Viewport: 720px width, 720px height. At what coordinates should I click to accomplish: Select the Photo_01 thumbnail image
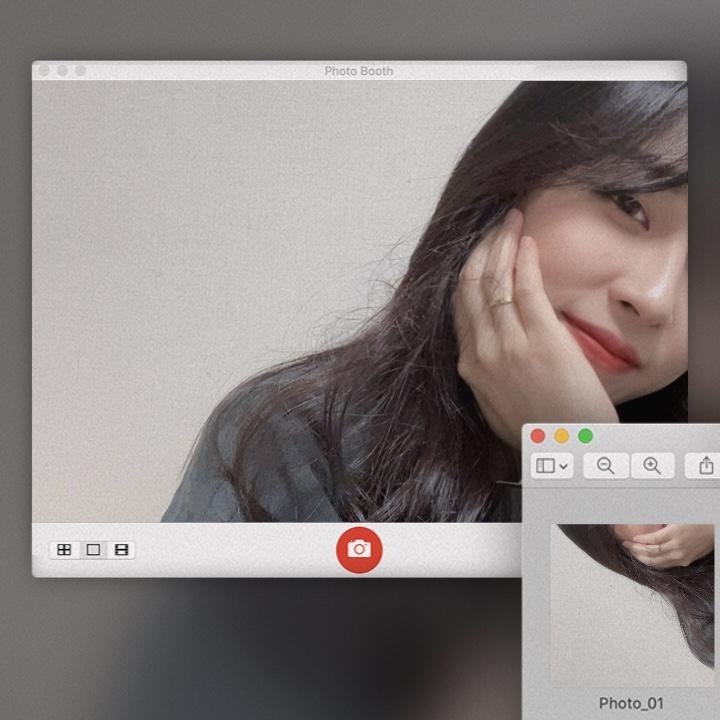[x=632, y=605]
